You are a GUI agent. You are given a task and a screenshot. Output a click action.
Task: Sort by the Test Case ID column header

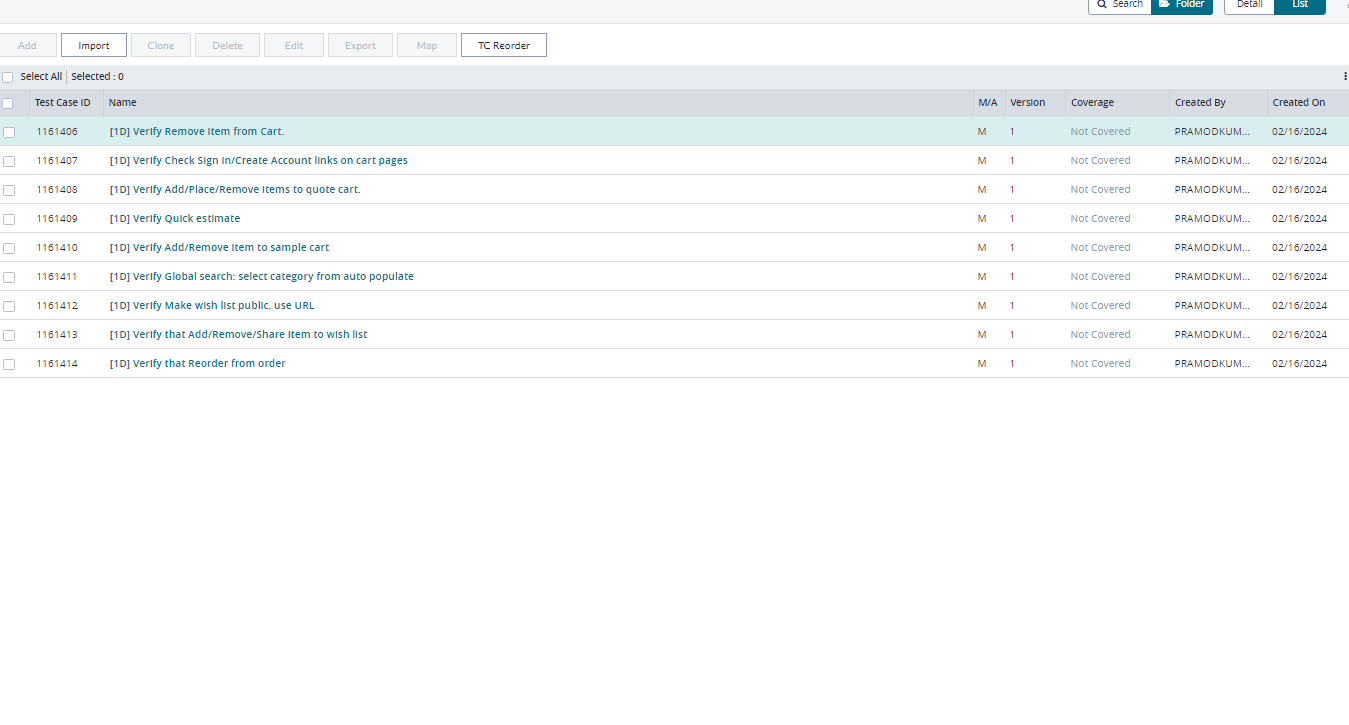tap(62, 103)
